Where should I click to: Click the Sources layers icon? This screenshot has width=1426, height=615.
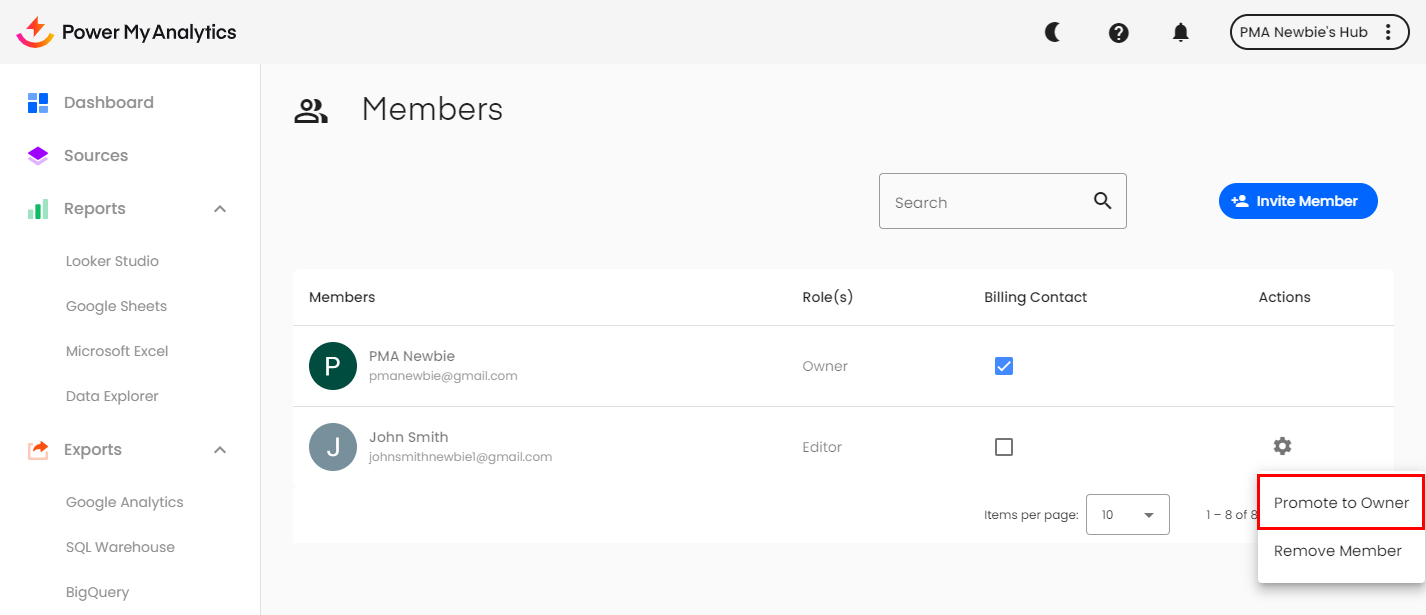[38, 156]
